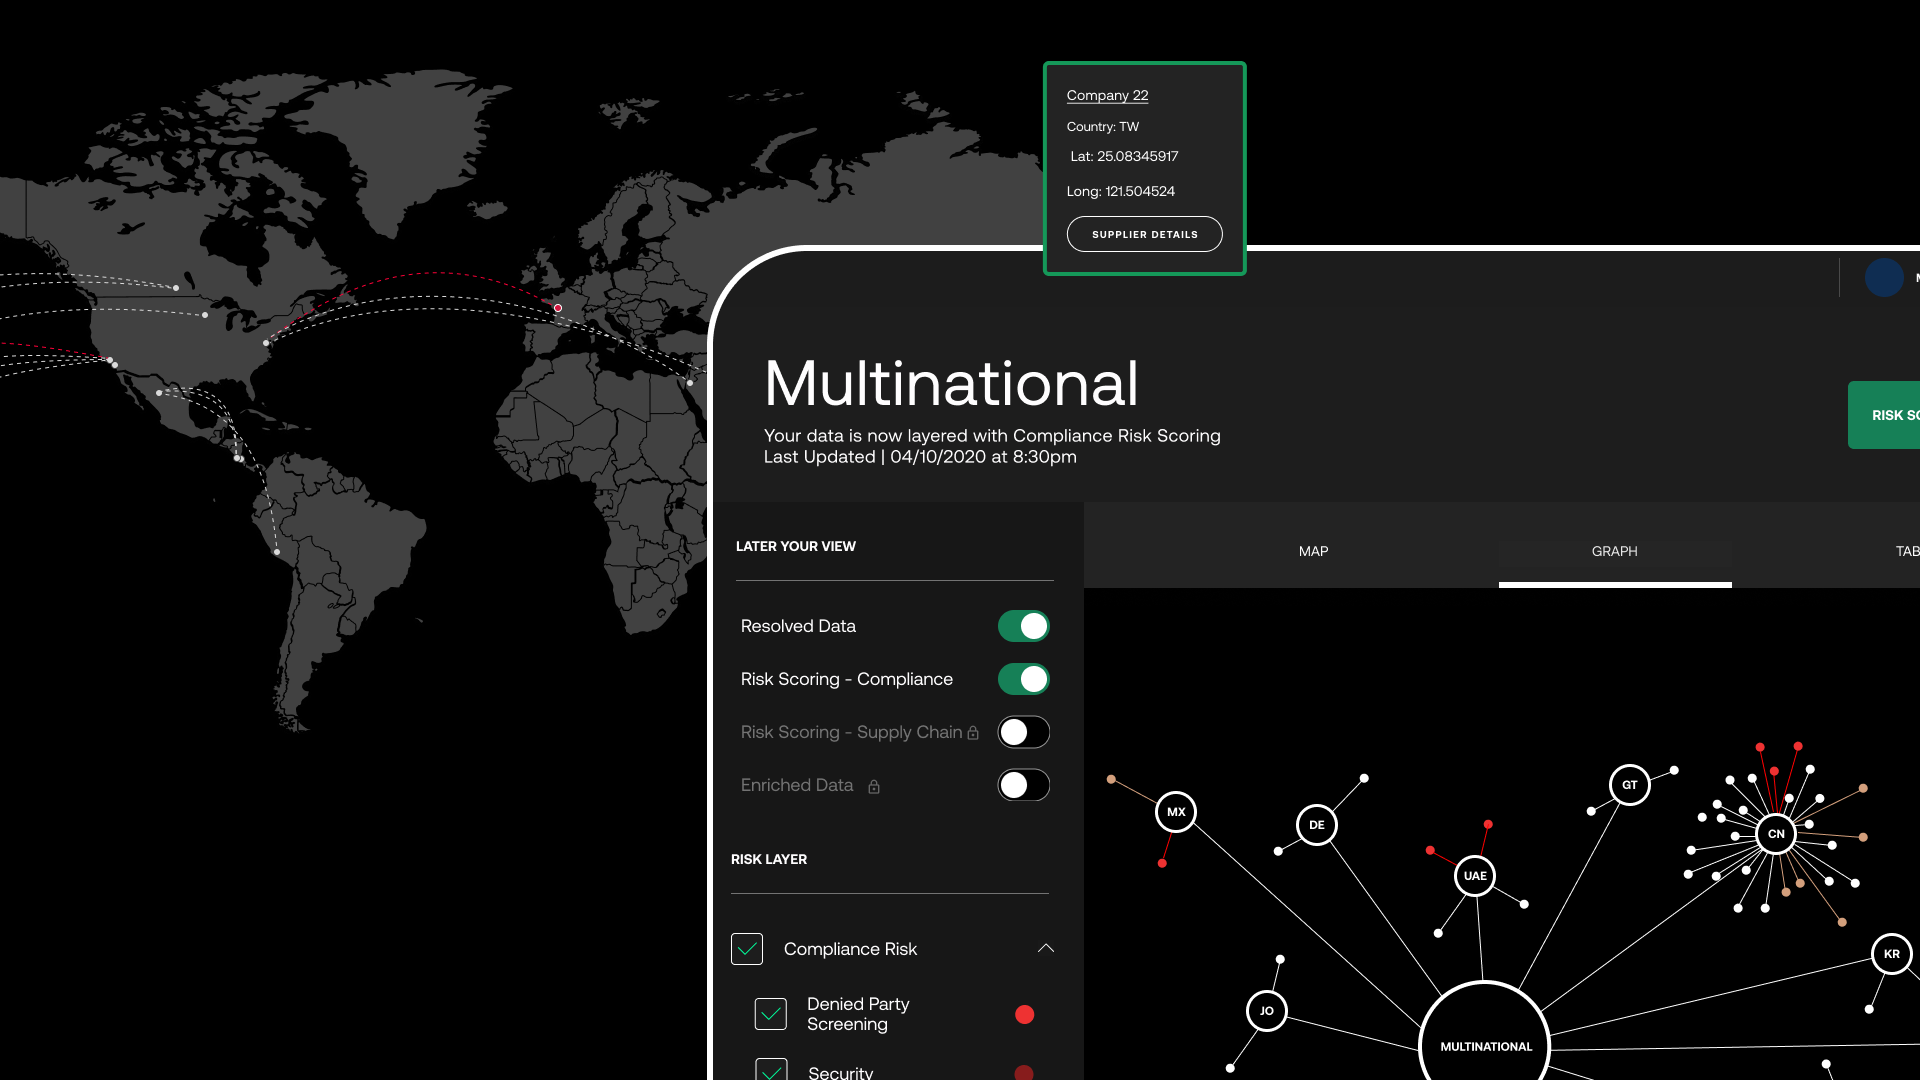
Task: Select the GT graph node
Action: coord(1630,785)
